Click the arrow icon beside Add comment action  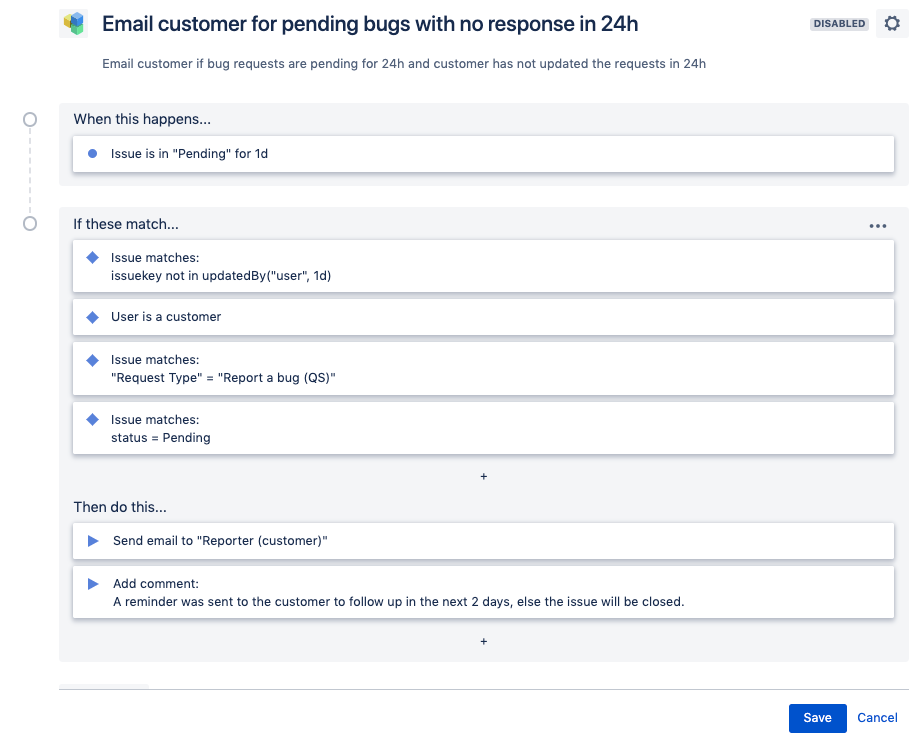93,583
